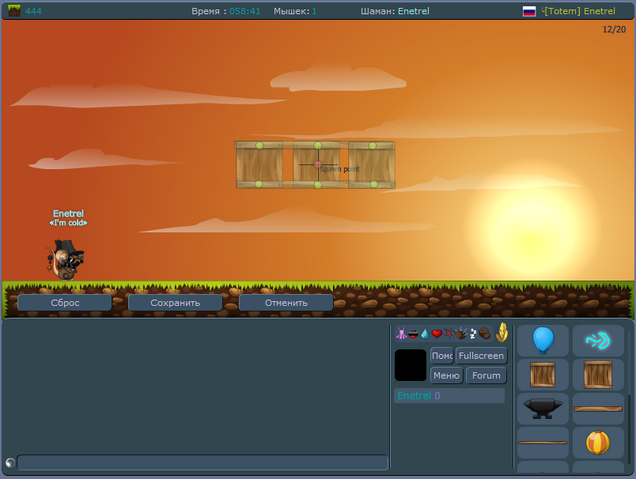
Task: Click the Шаман: Enetrel label
Action: tap(395, 11)
